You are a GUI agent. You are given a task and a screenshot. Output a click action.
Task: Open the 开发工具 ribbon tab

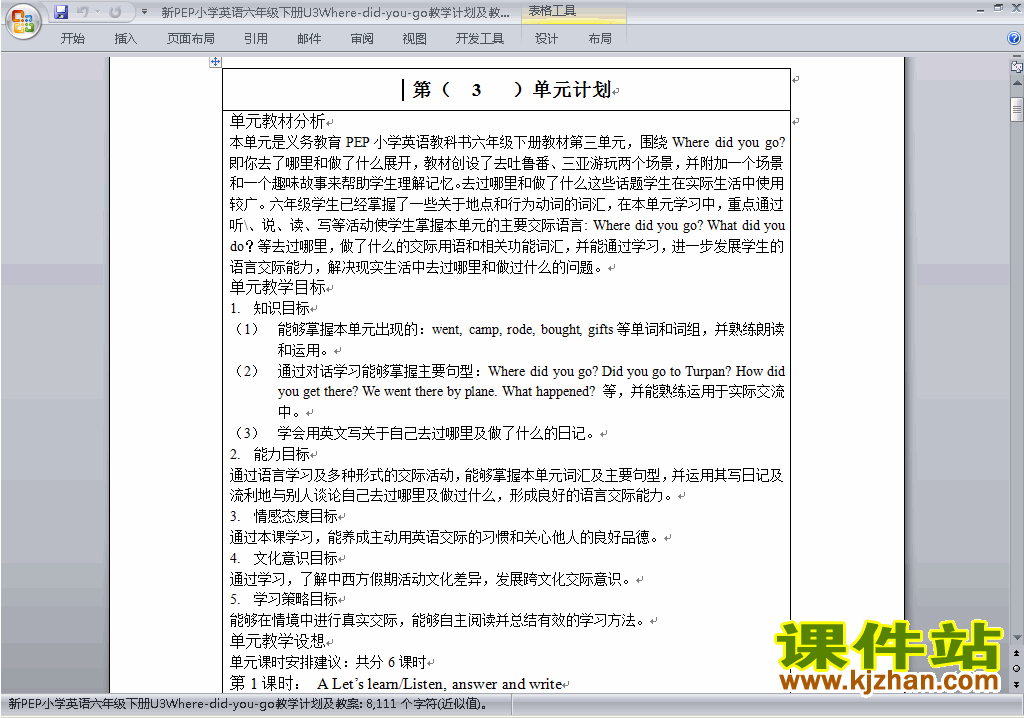click(479, 39)
